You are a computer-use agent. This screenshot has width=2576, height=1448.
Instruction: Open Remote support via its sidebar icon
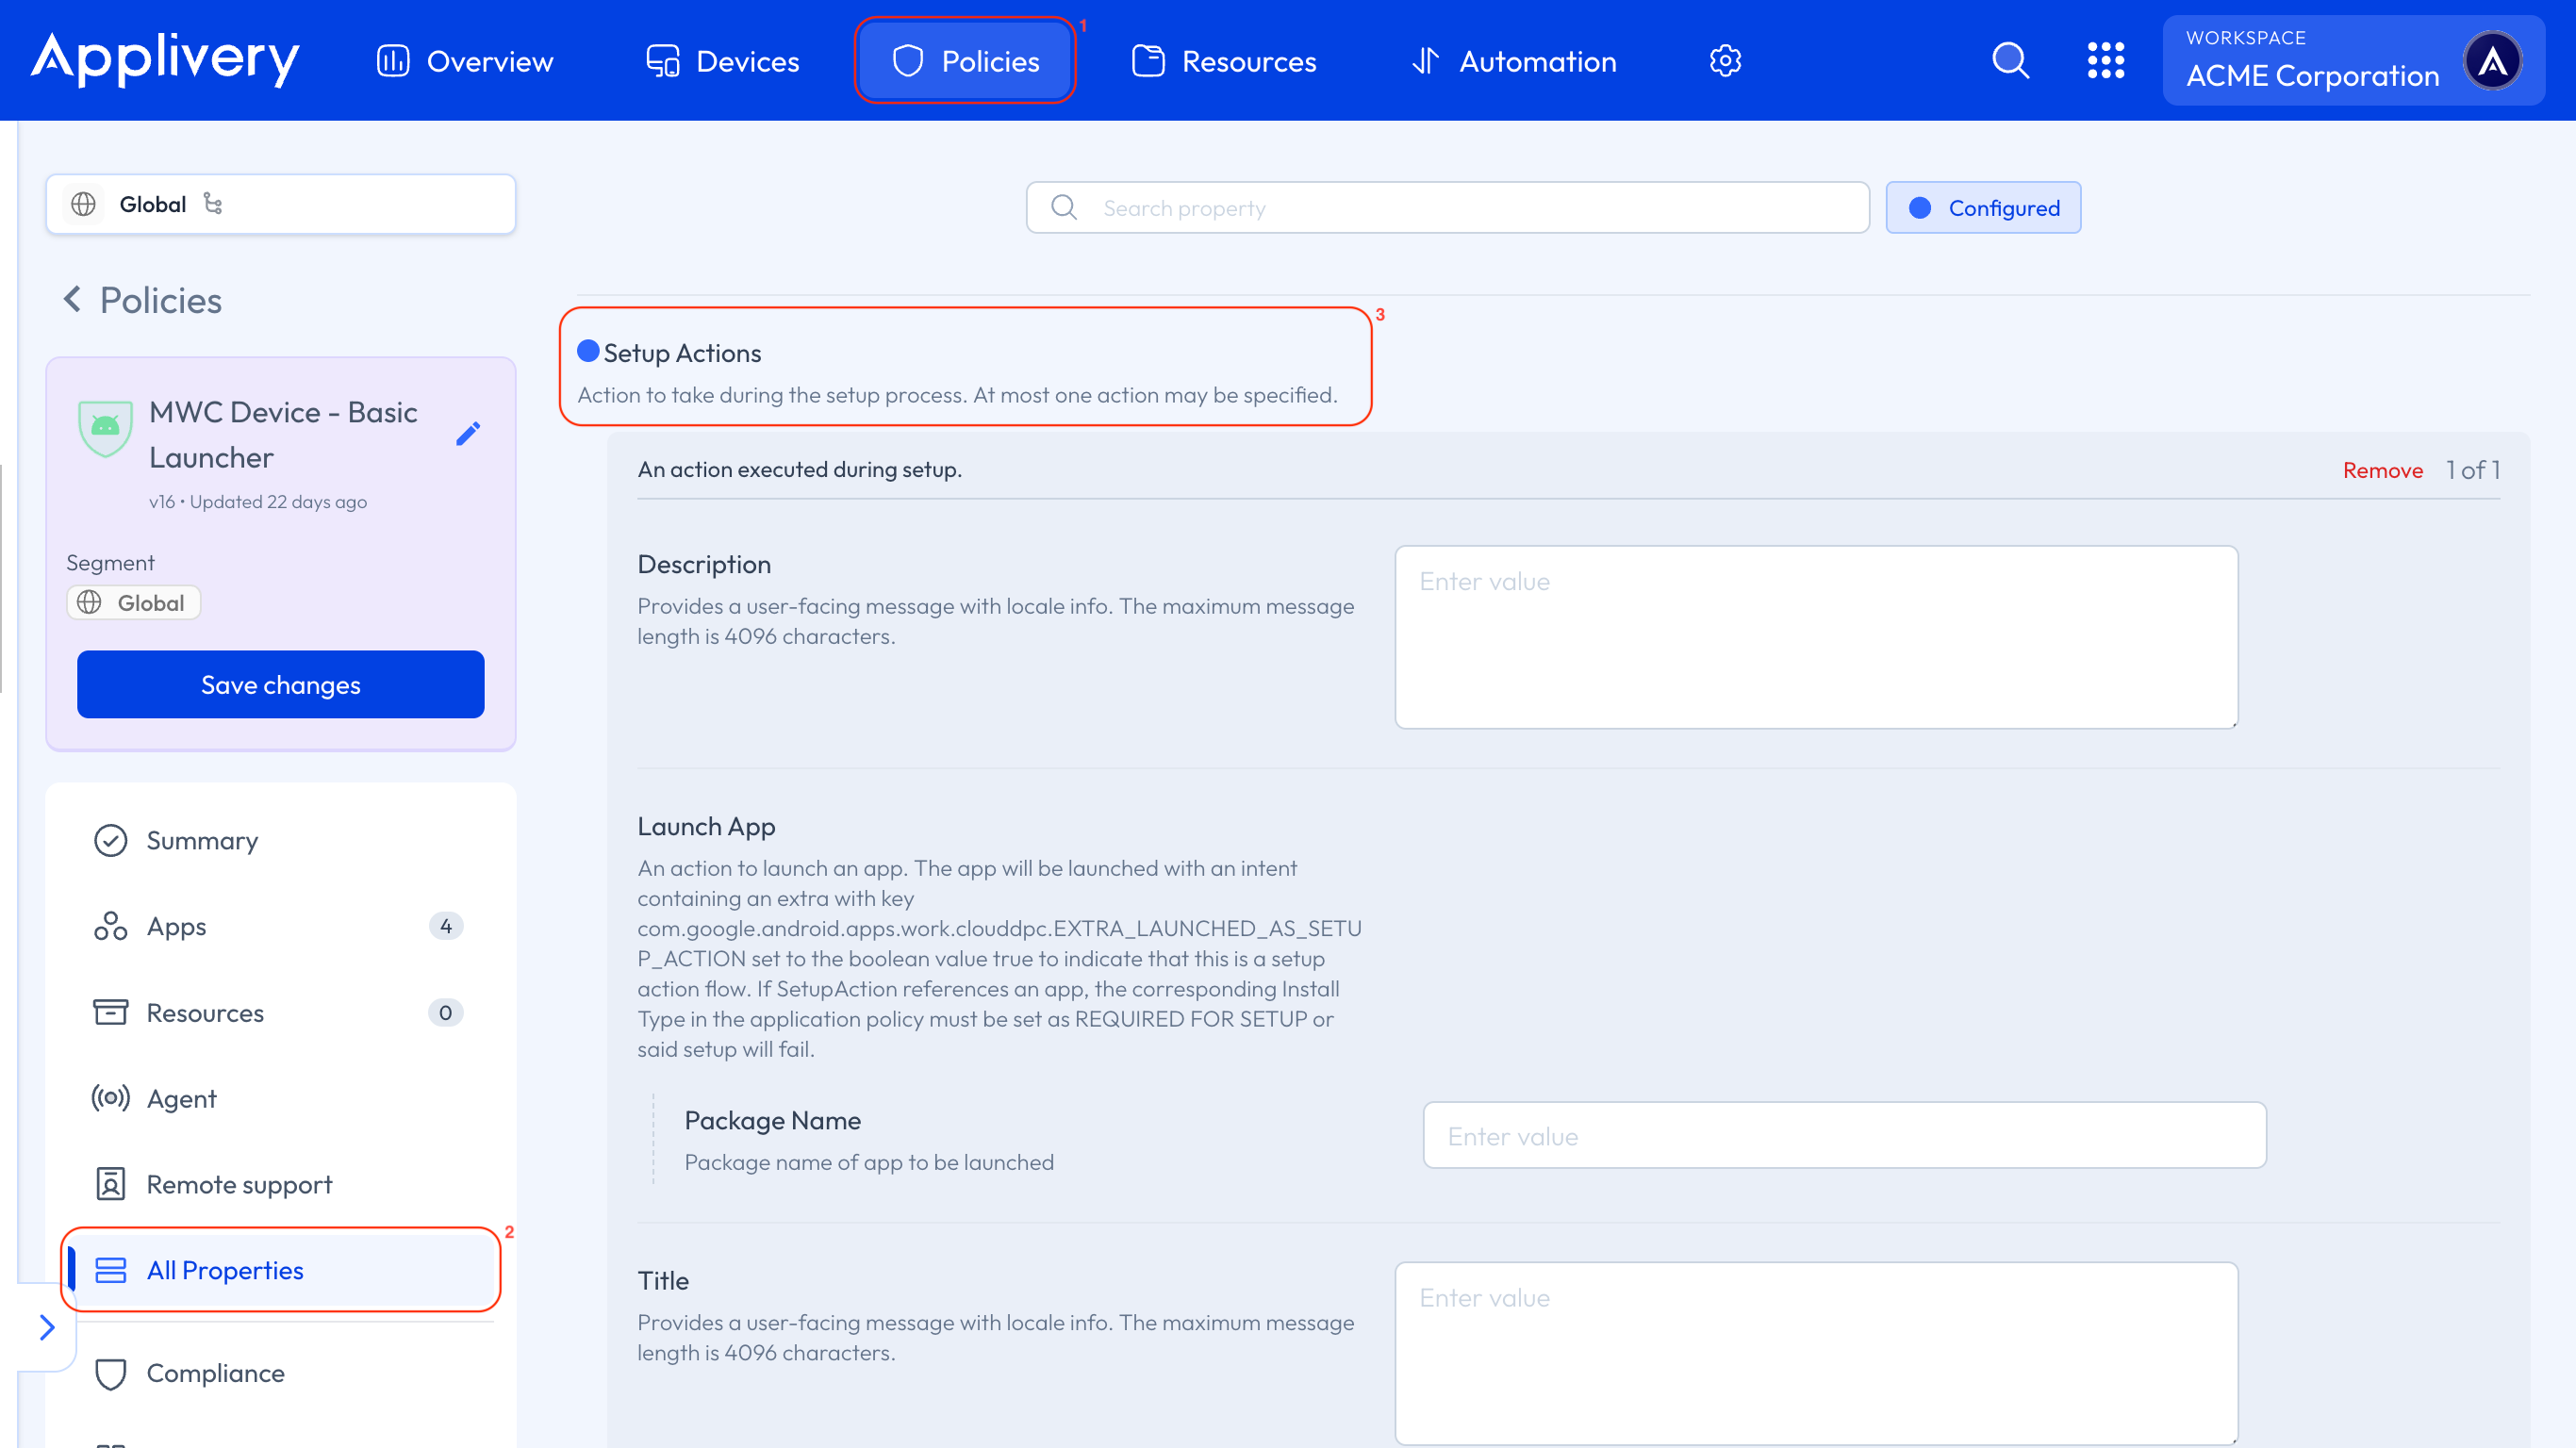coord(110,1184)
